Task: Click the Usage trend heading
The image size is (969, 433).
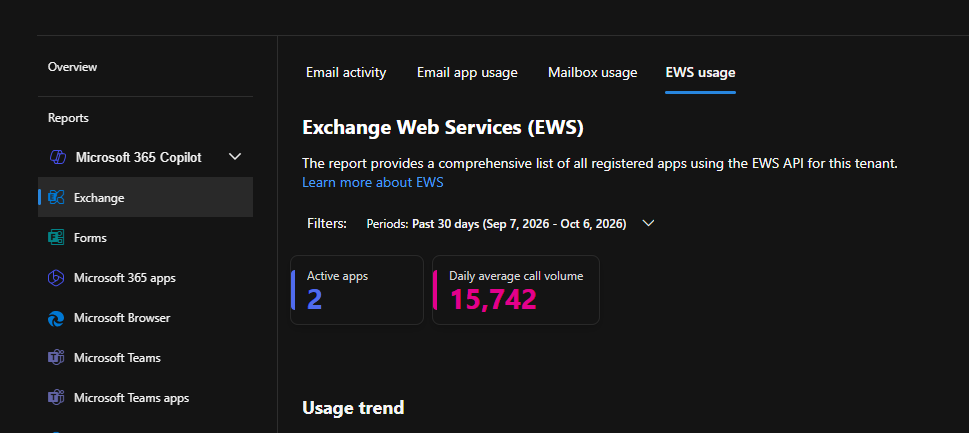Action: [353, 408]
